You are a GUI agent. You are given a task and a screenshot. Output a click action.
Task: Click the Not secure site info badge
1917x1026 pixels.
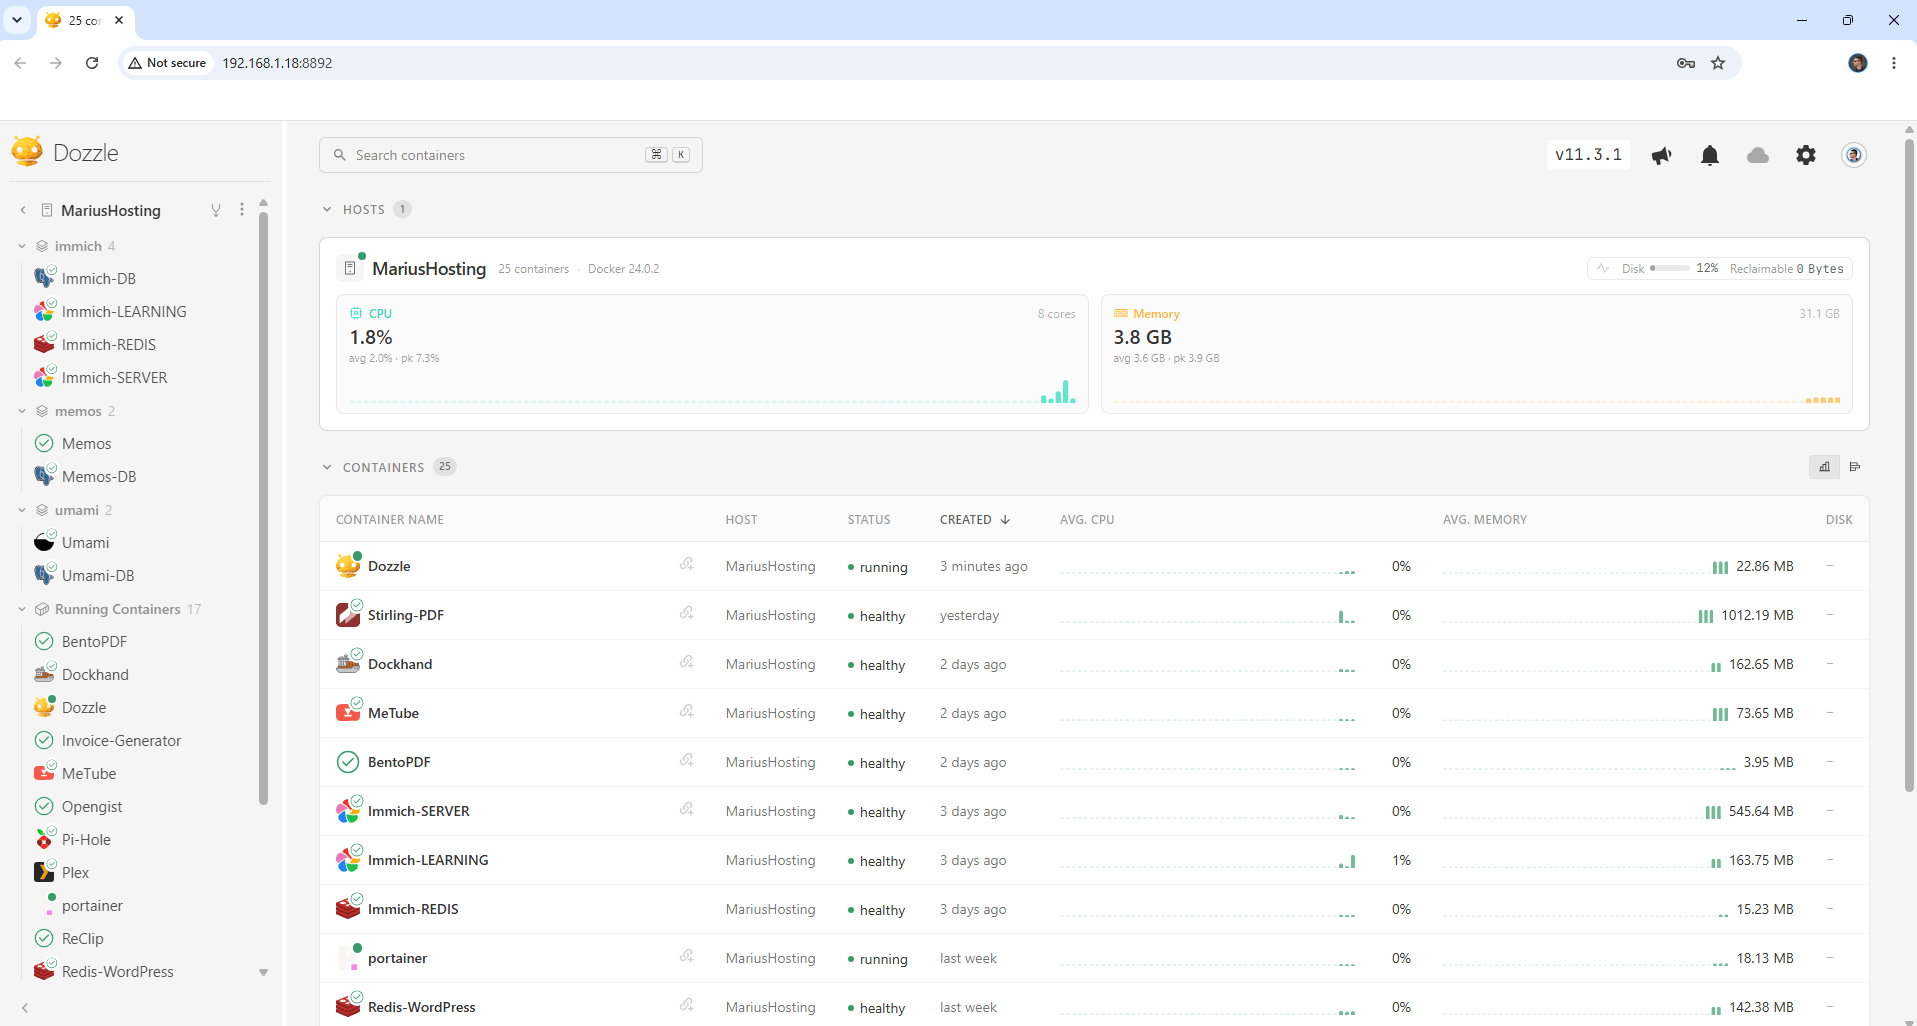[167, 63]
